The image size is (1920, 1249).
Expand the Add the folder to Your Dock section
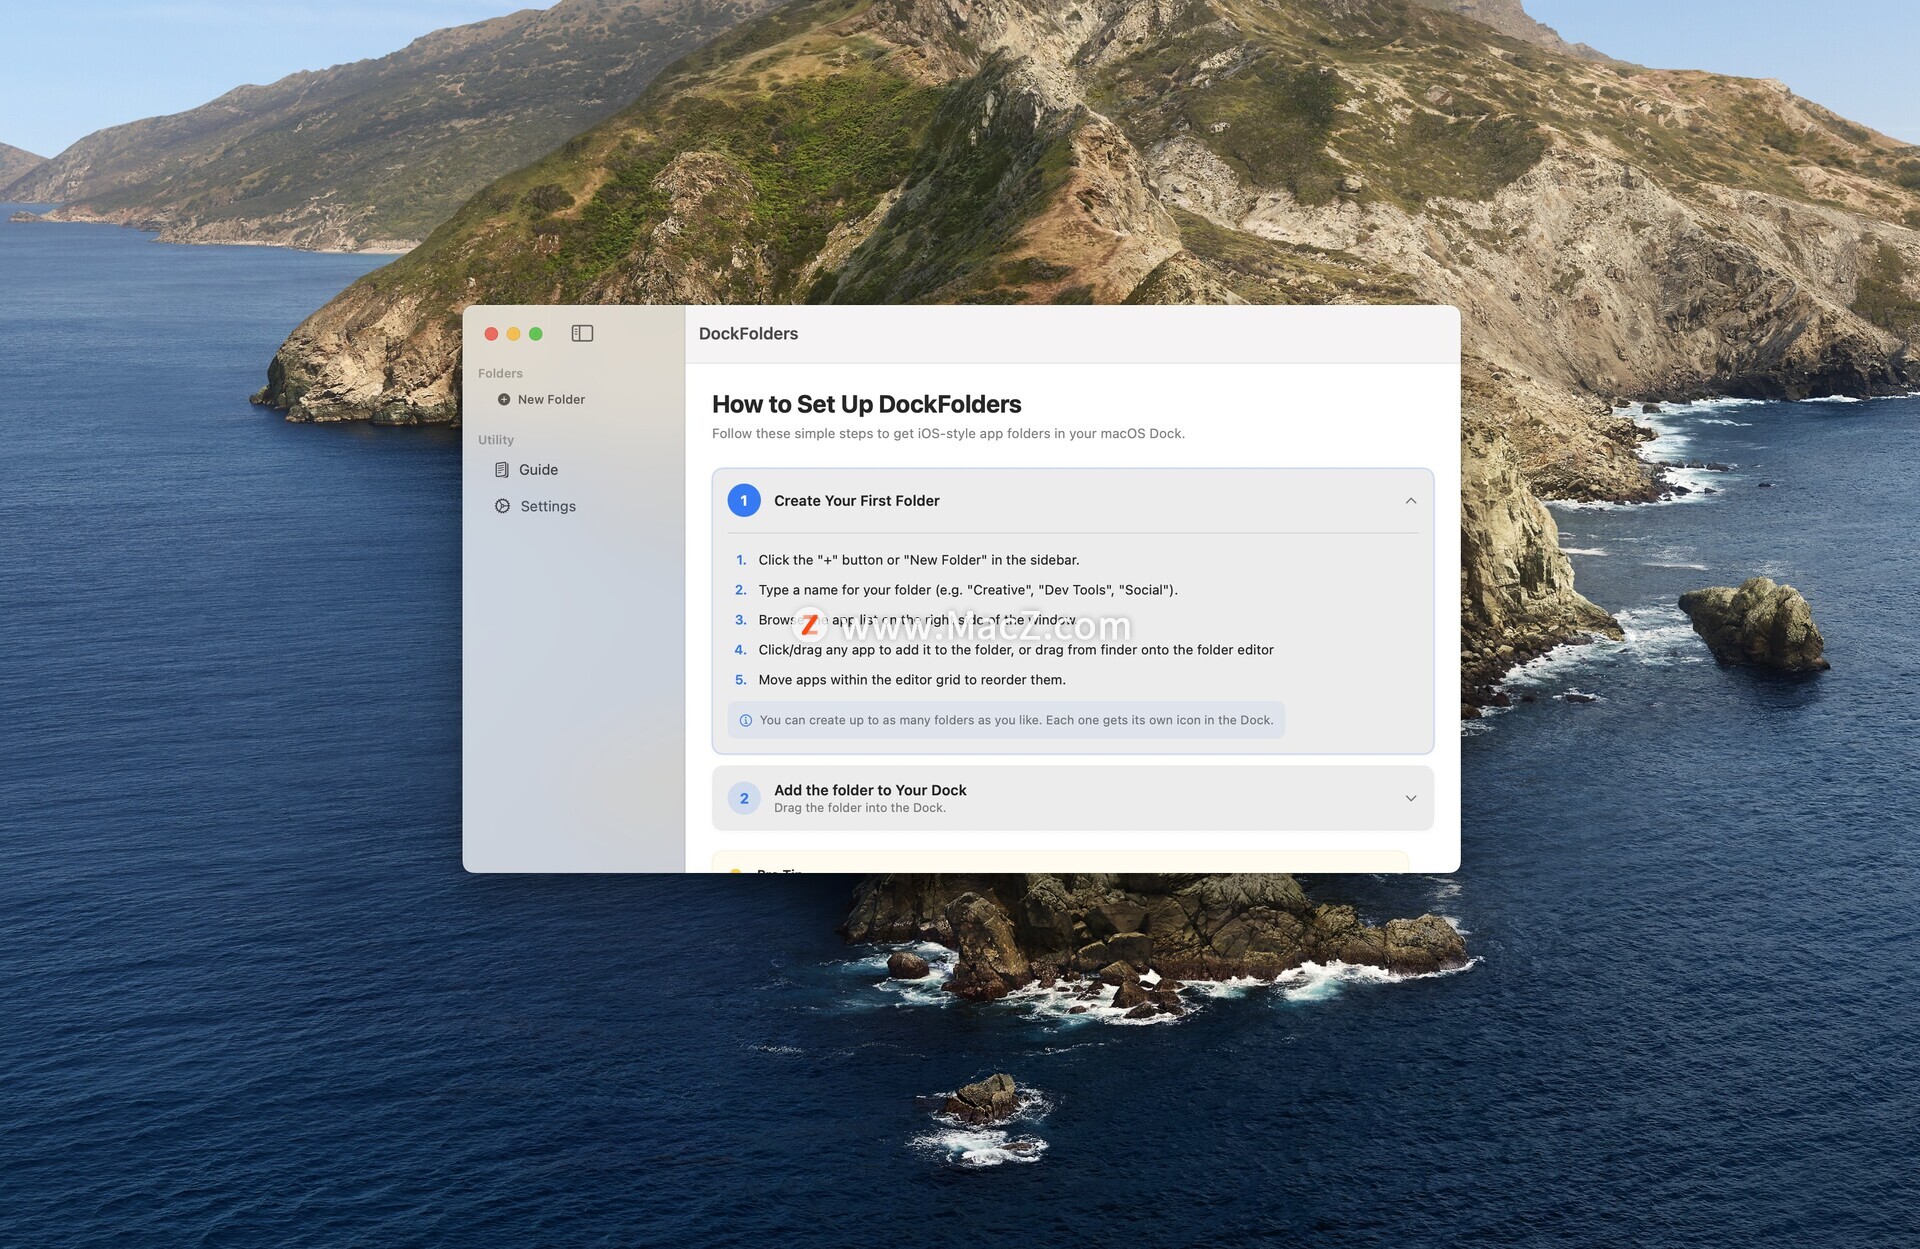point(1411,798)
